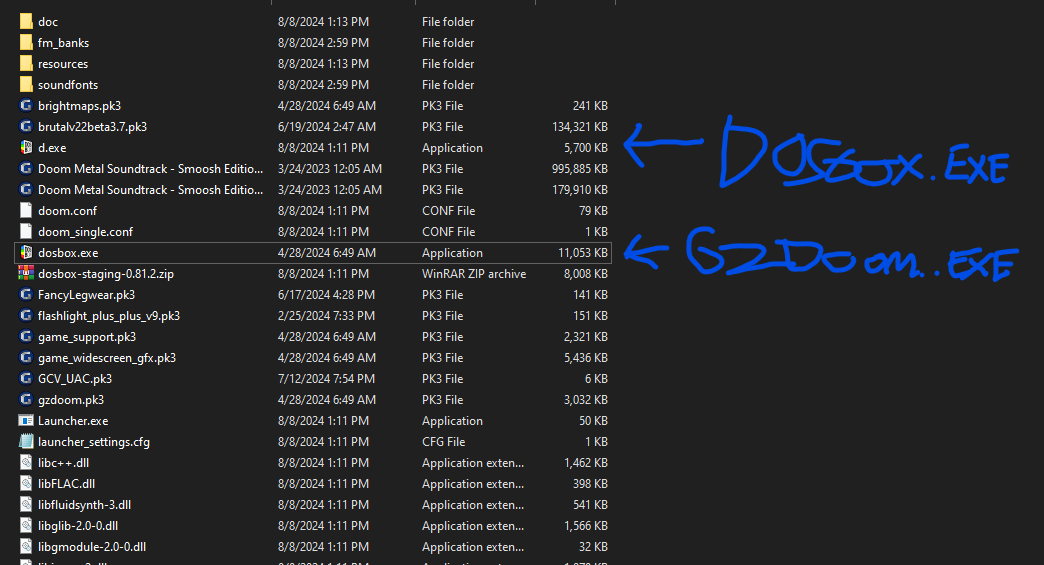Click the 134,321 KB size value
Viewport: 1044px width, 565px height.
[x=580, y=126]
